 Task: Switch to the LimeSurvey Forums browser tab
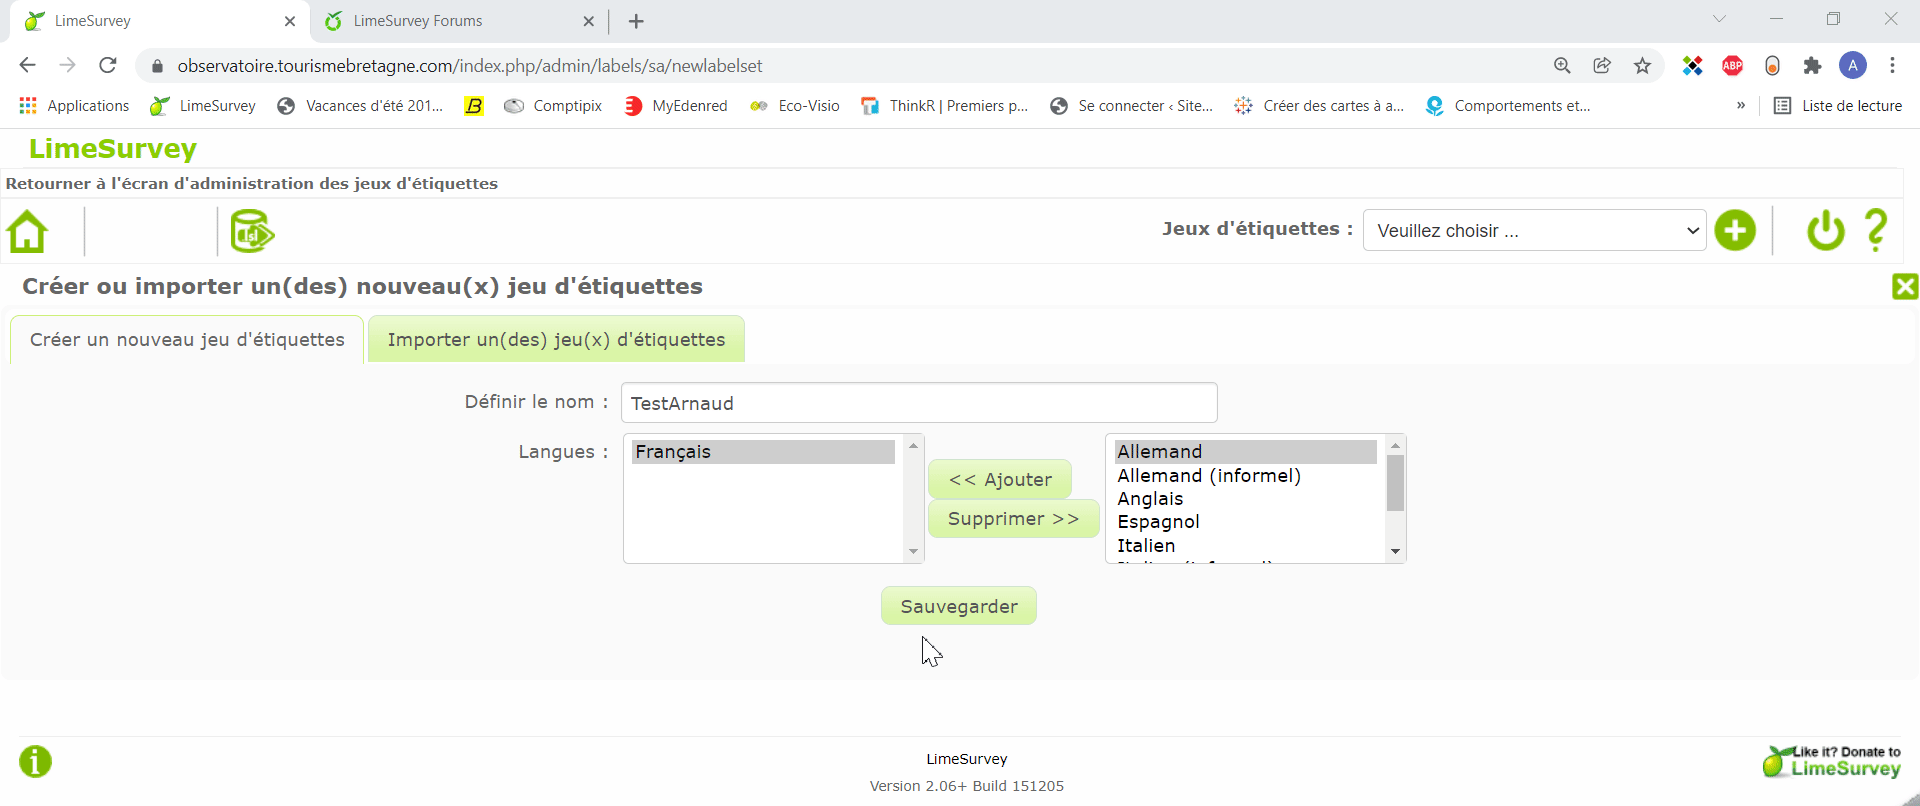point(418,21)
